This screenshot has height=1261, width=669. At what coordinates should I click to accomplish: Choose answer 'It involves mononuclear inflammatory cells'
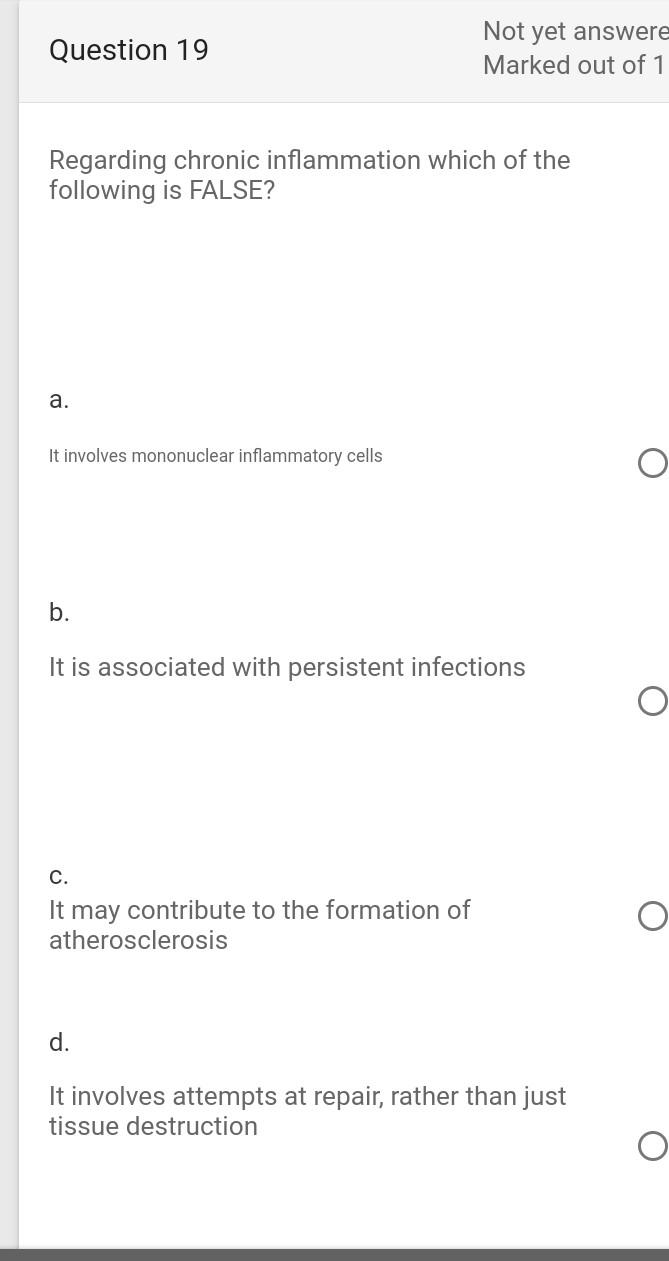click(215, 456)
